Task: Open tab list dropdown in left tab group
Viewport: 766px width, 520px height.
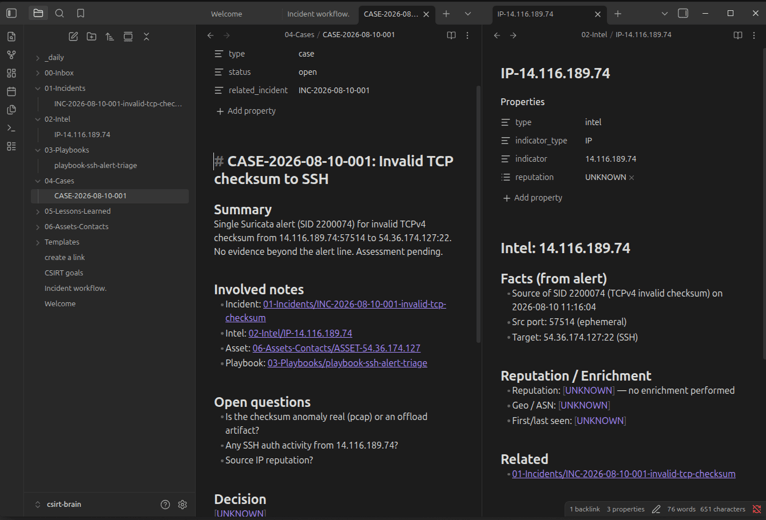Action: click(x=468, y=14)
